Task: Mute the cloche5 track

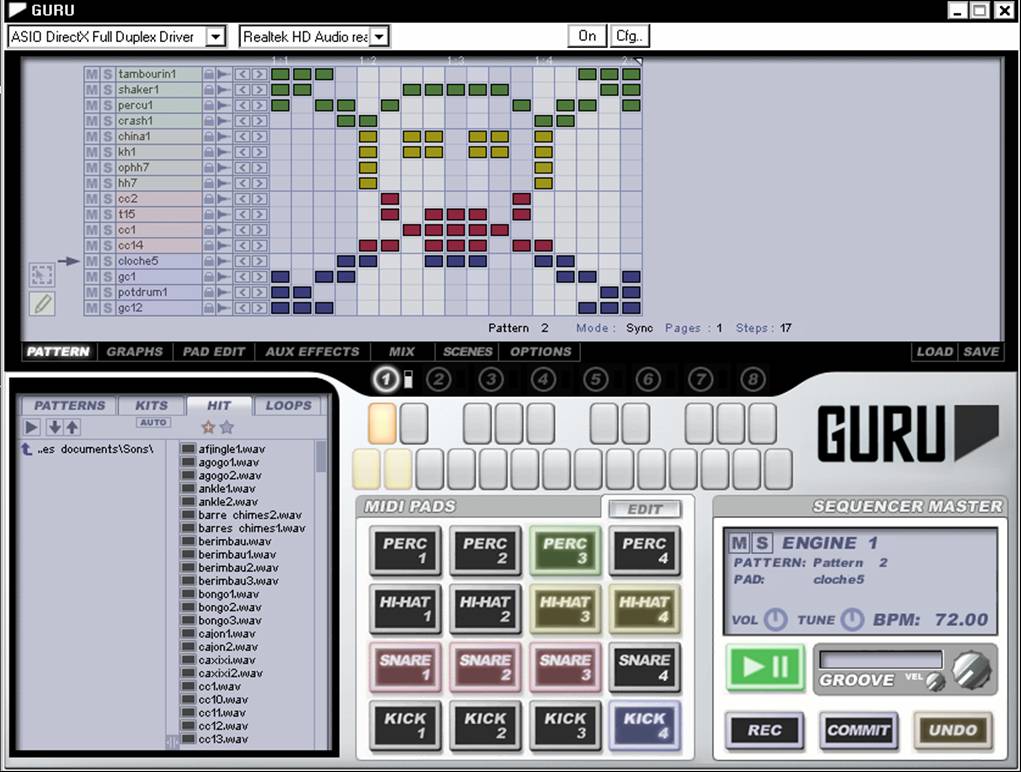Action: click(x=92, y=261)
